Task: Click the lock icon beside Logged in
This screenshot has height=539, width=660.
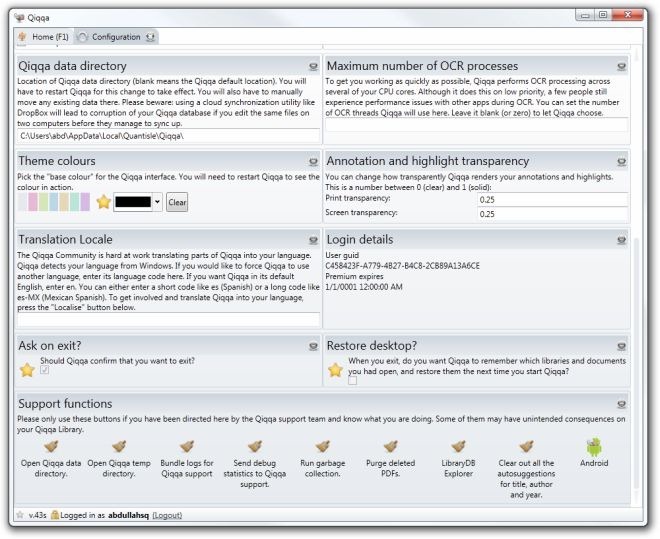Action: 55,515
